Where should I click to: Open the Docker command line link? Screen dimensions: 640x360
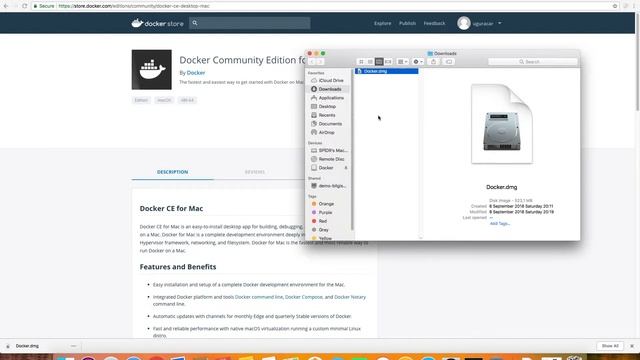click(259, 297)
